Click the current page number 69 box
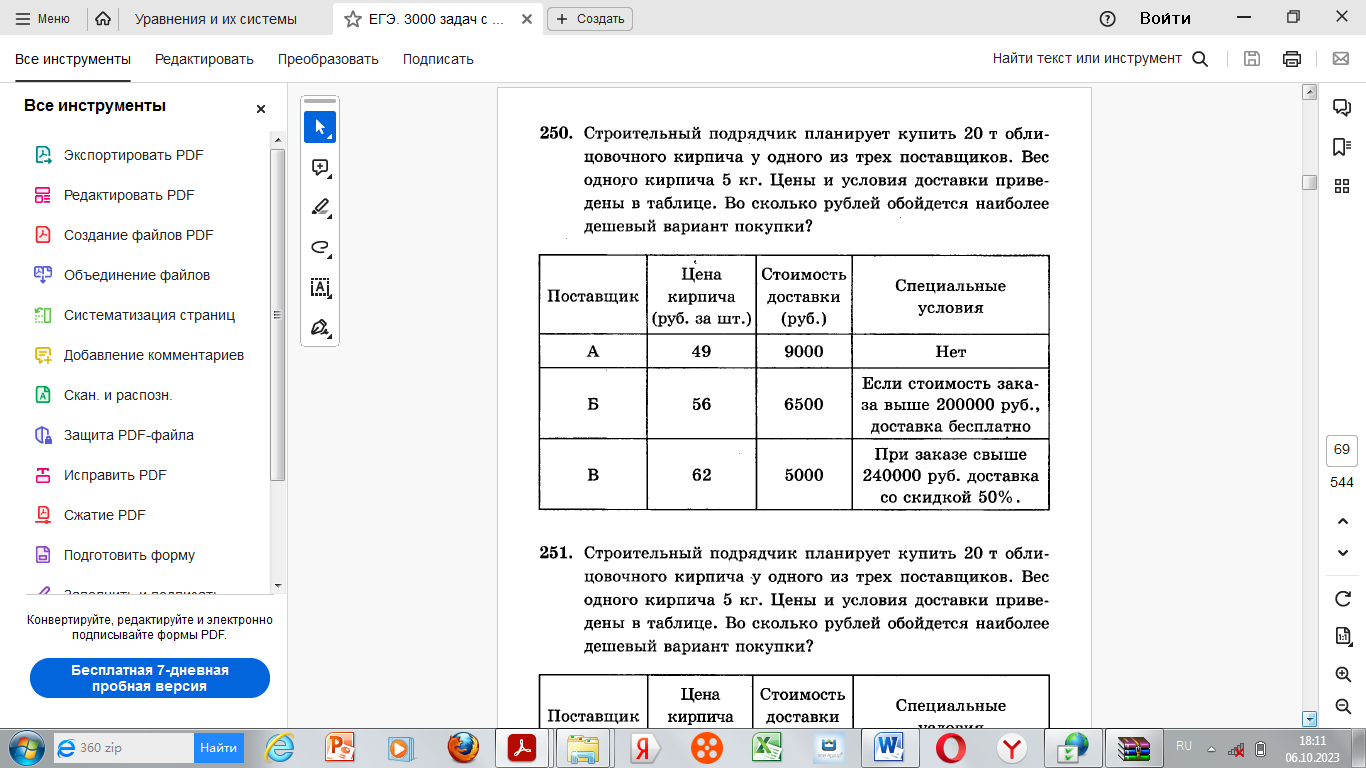 point(1342,451)
